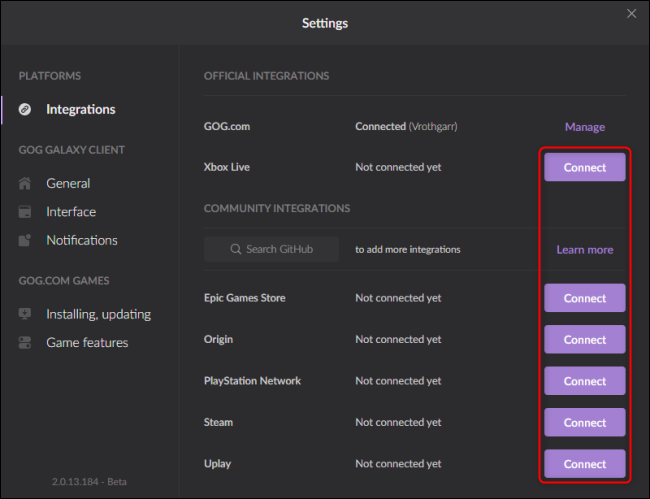Close the Settings window
The image size is (650, 499).
point(631,14)
